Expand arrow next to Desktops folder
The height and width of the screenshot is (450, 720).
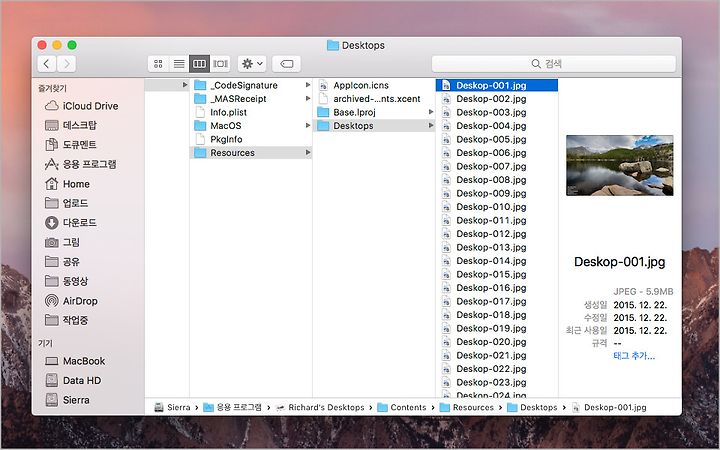coord(431,125)
